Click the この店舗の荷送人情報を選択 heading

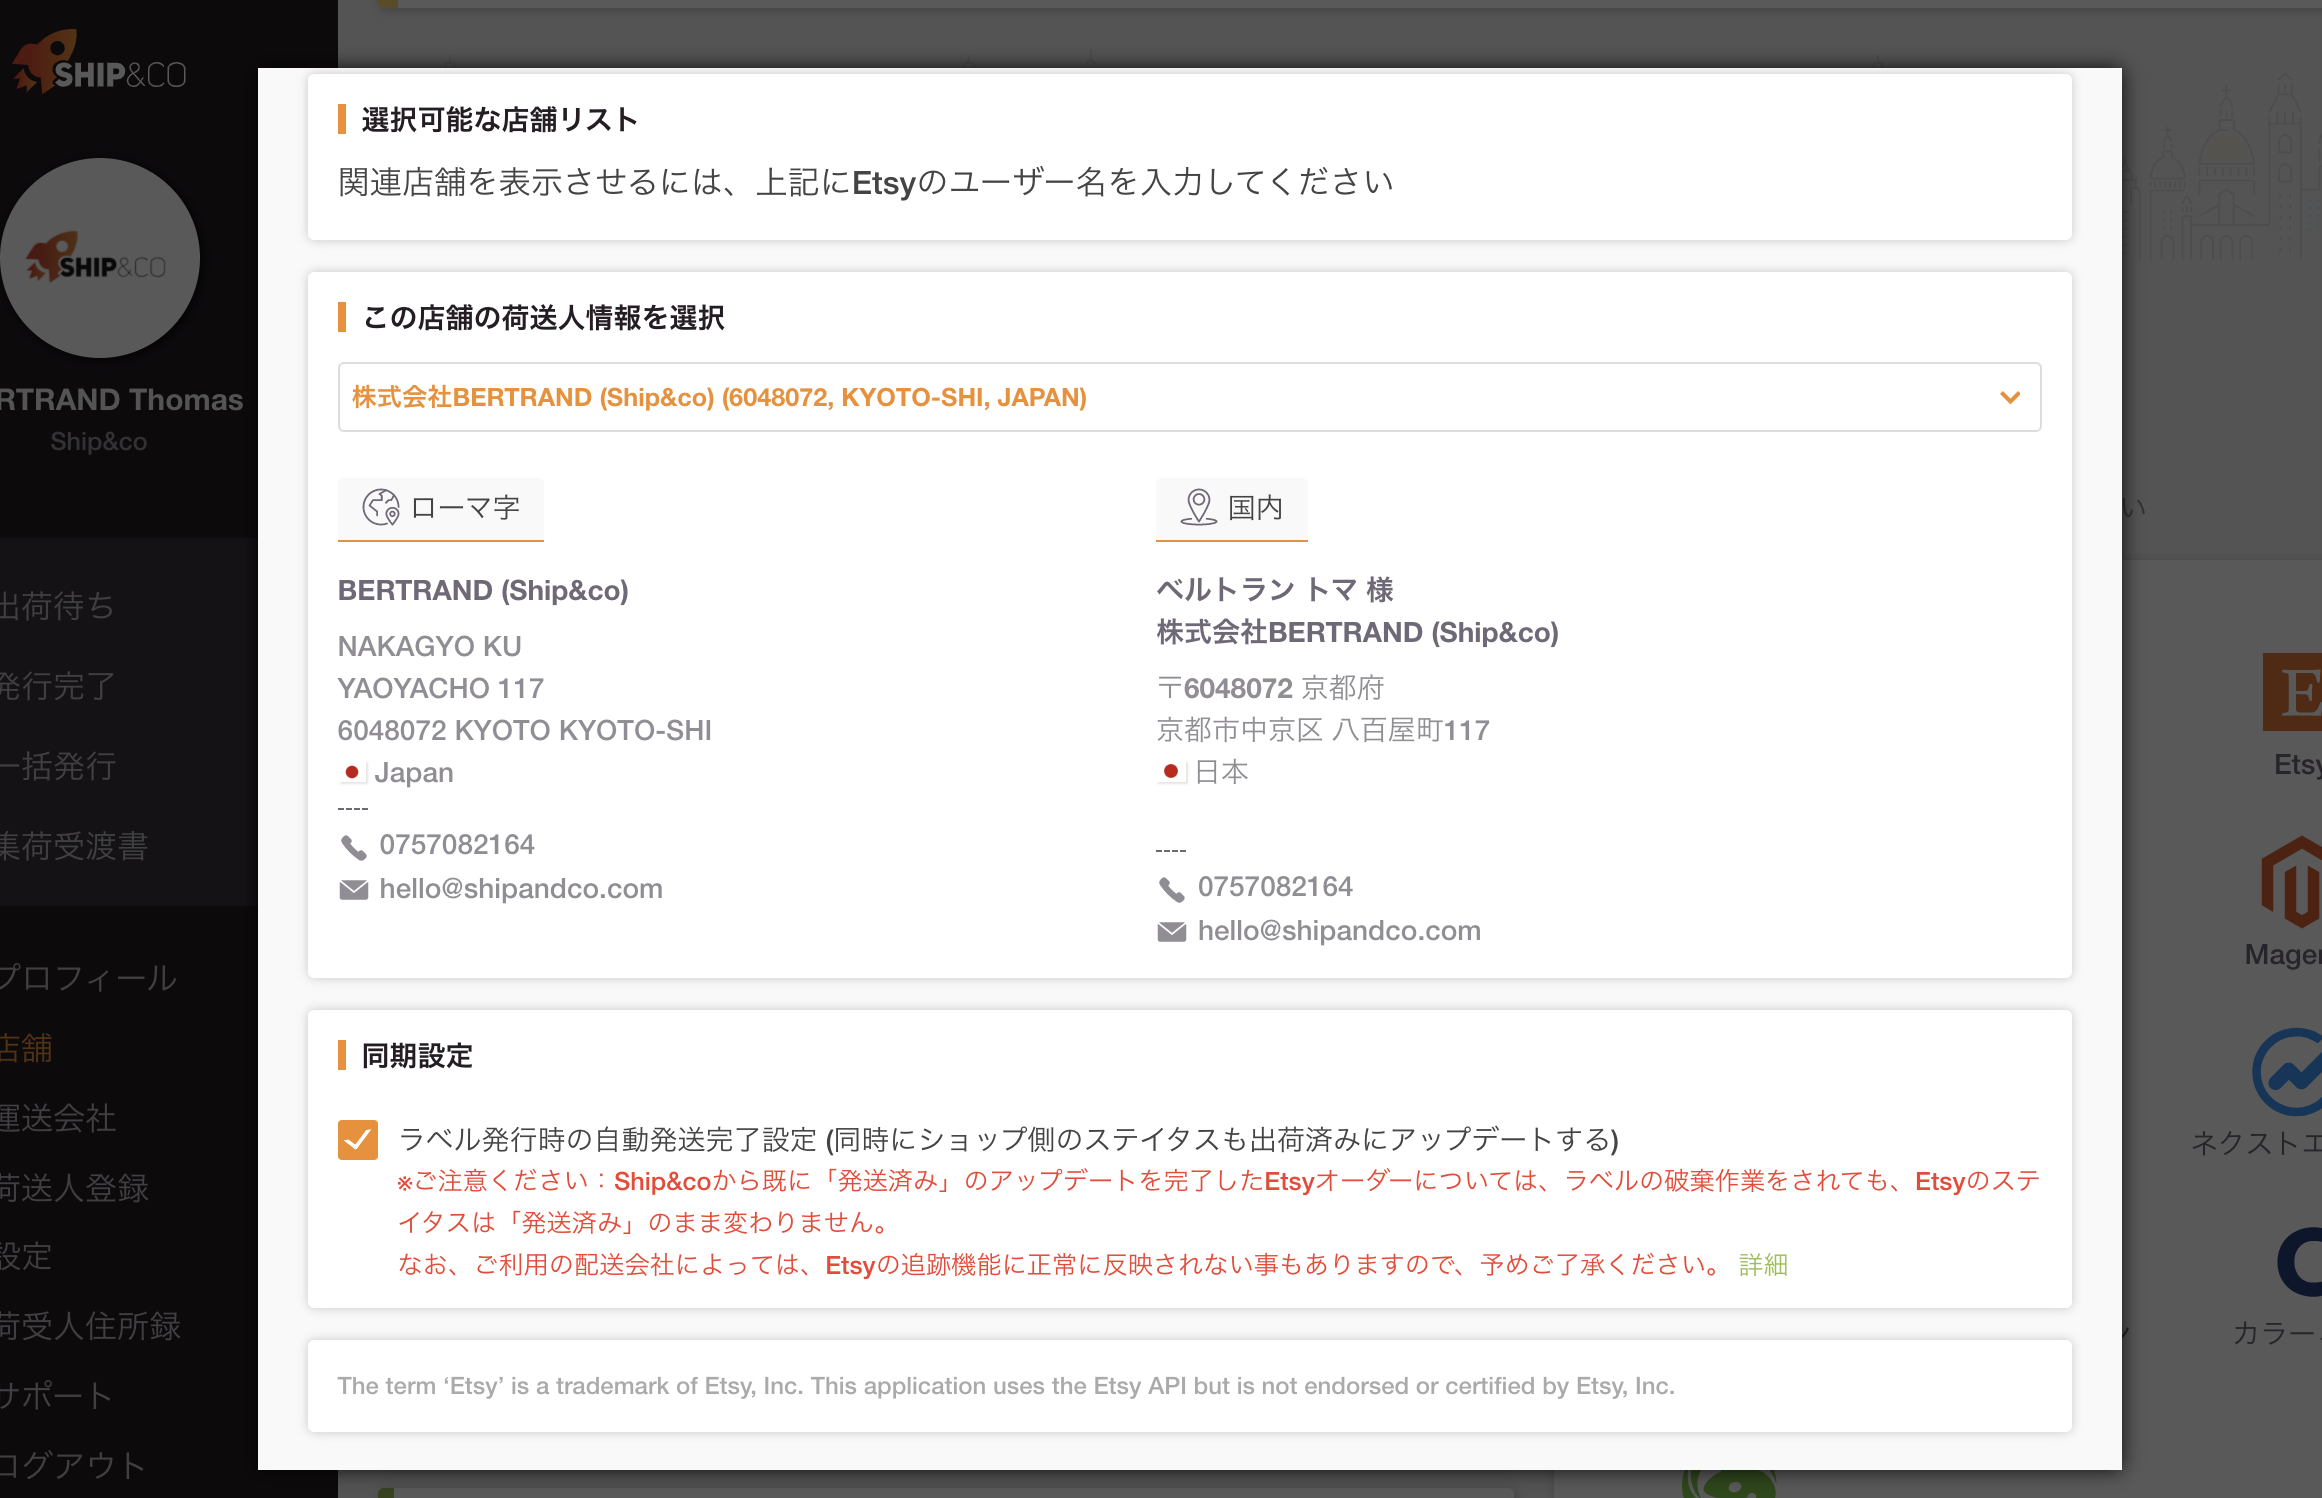(543, 318)
